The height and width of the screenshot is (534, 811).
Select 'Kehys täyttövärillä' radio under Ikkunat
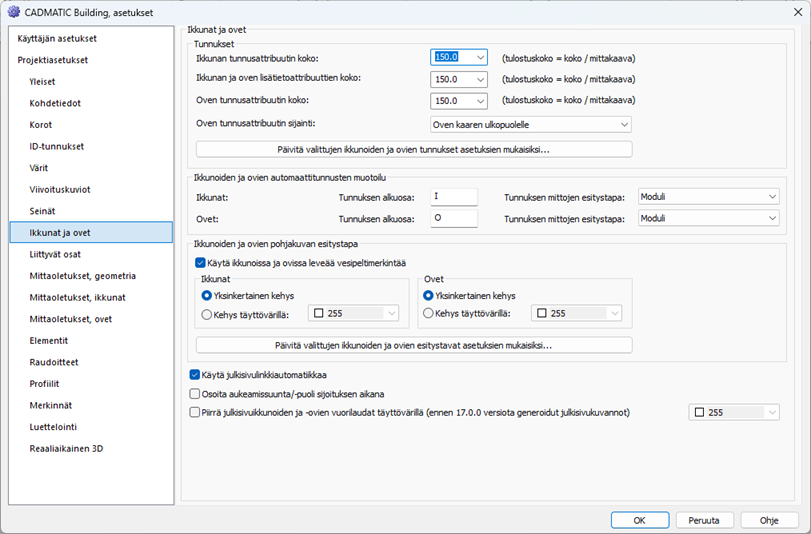pos(207,313)
